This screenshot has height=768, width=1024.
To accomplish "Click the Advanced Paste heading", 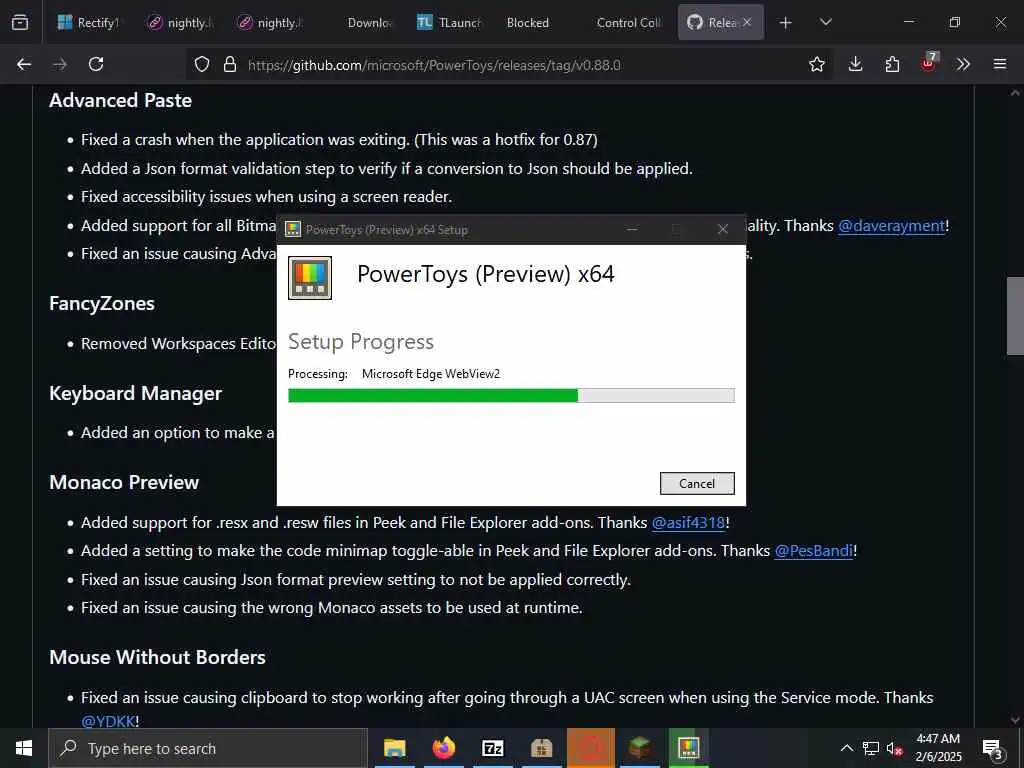I will 121,101.
